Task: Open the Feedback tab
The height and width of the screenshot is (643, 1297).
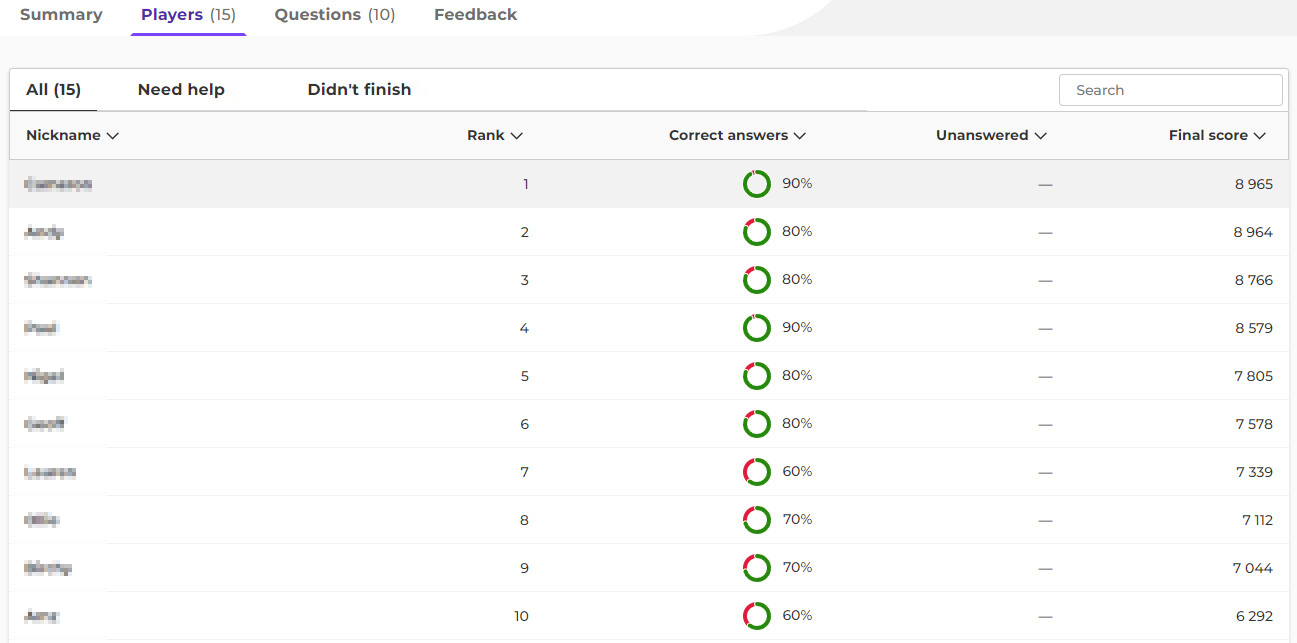Action: pyautogui.click(x=475, y=15)
